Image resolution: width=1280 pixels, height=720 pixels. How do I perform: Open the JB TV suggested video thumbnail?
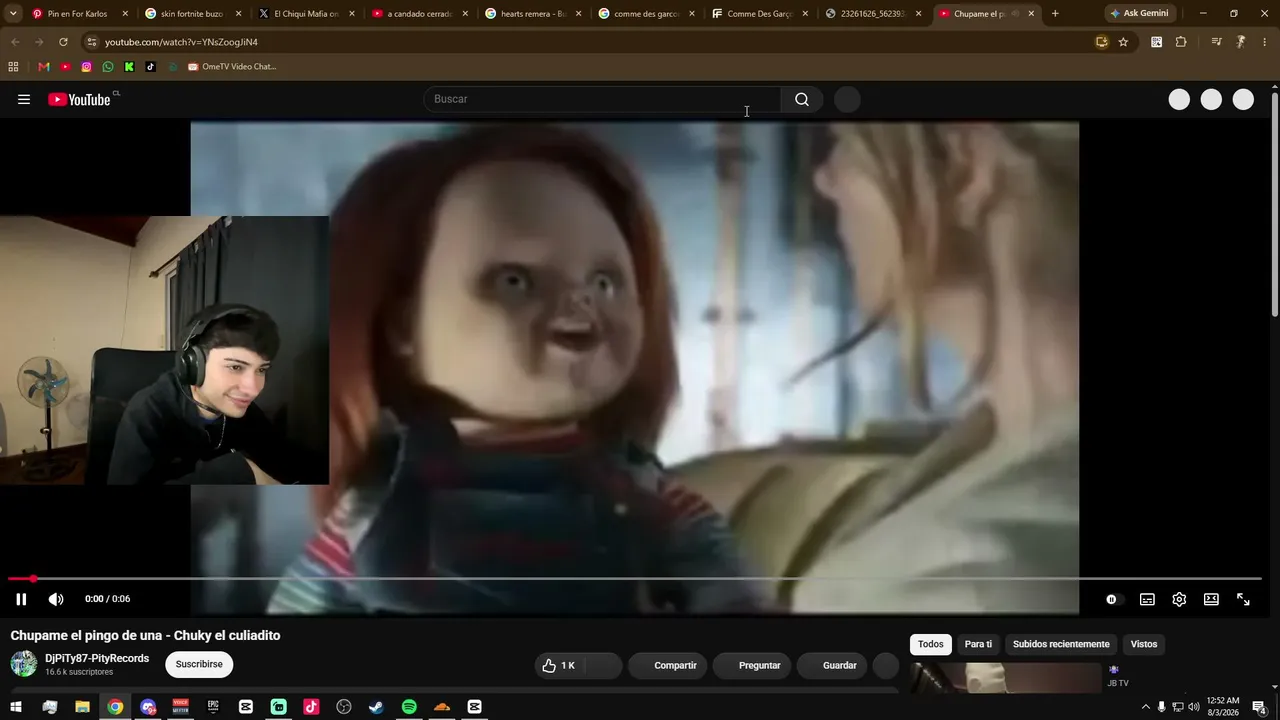pos(1005,677)
